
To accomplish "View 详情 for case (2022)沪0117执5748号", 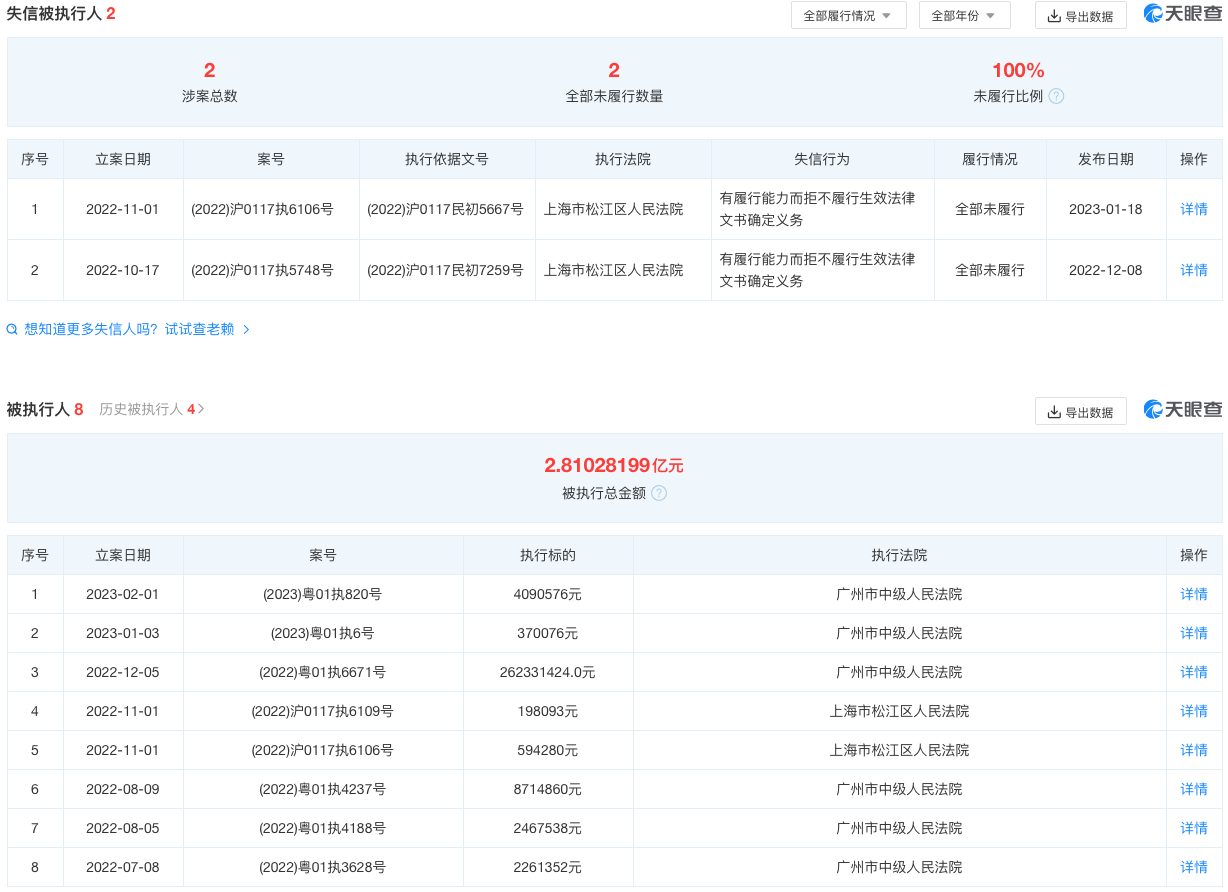I will coord(1194,270).
